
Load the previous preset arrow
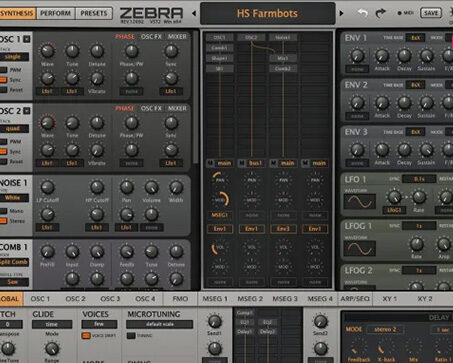[x=194, y=14]
